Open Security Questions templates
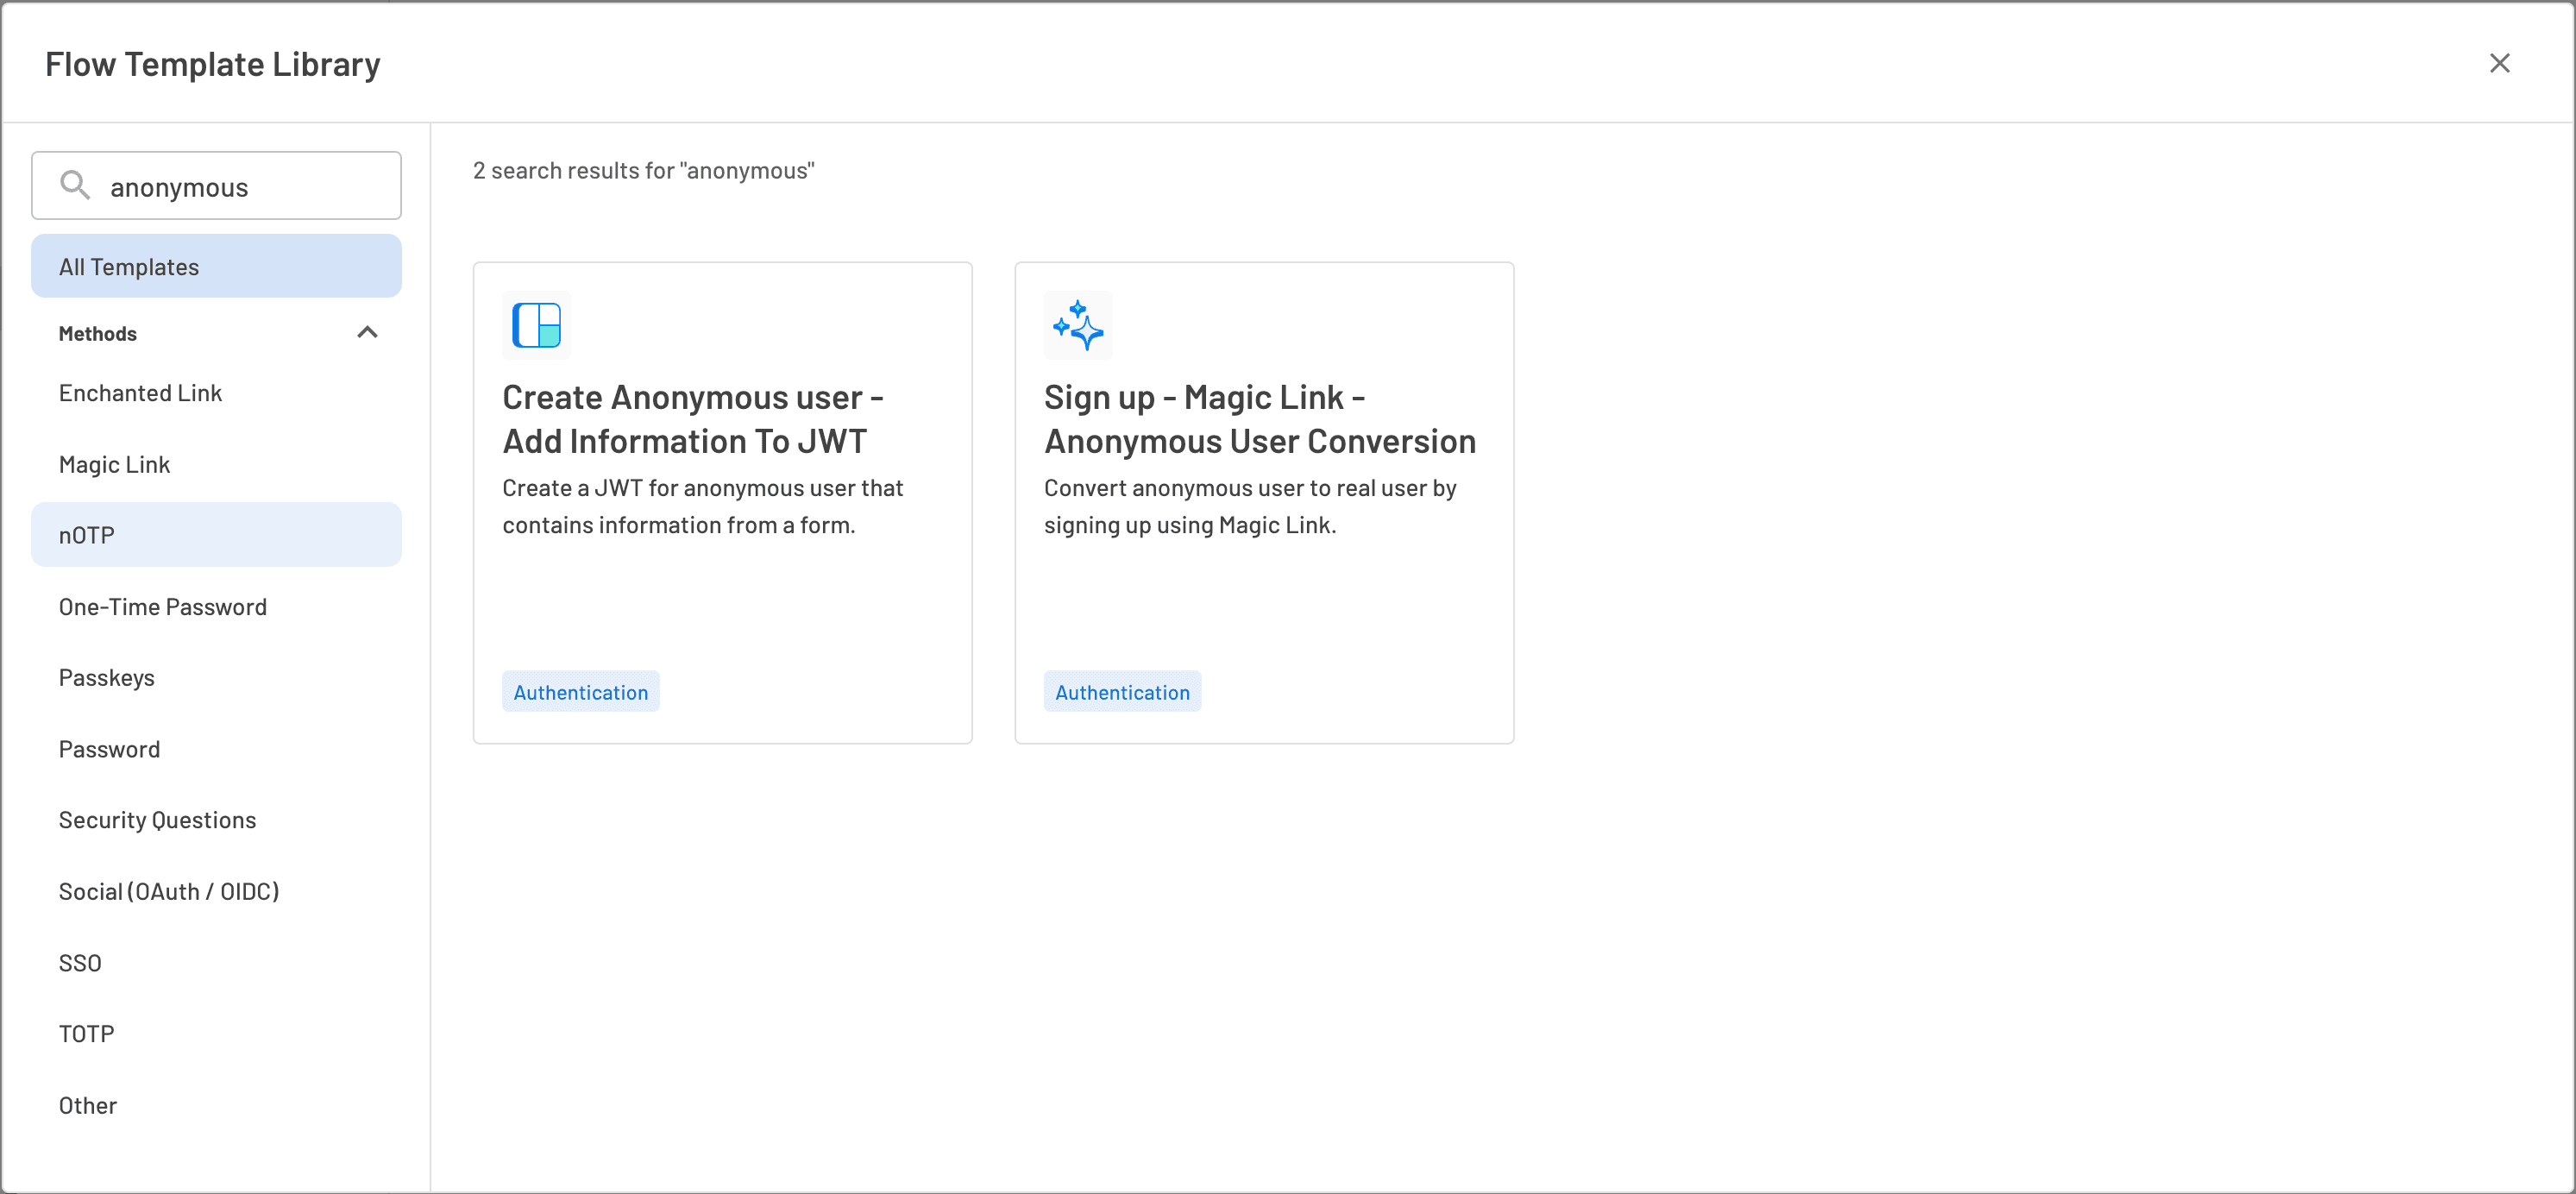Screen dimensions: 2576x1194 coord(157,820)
